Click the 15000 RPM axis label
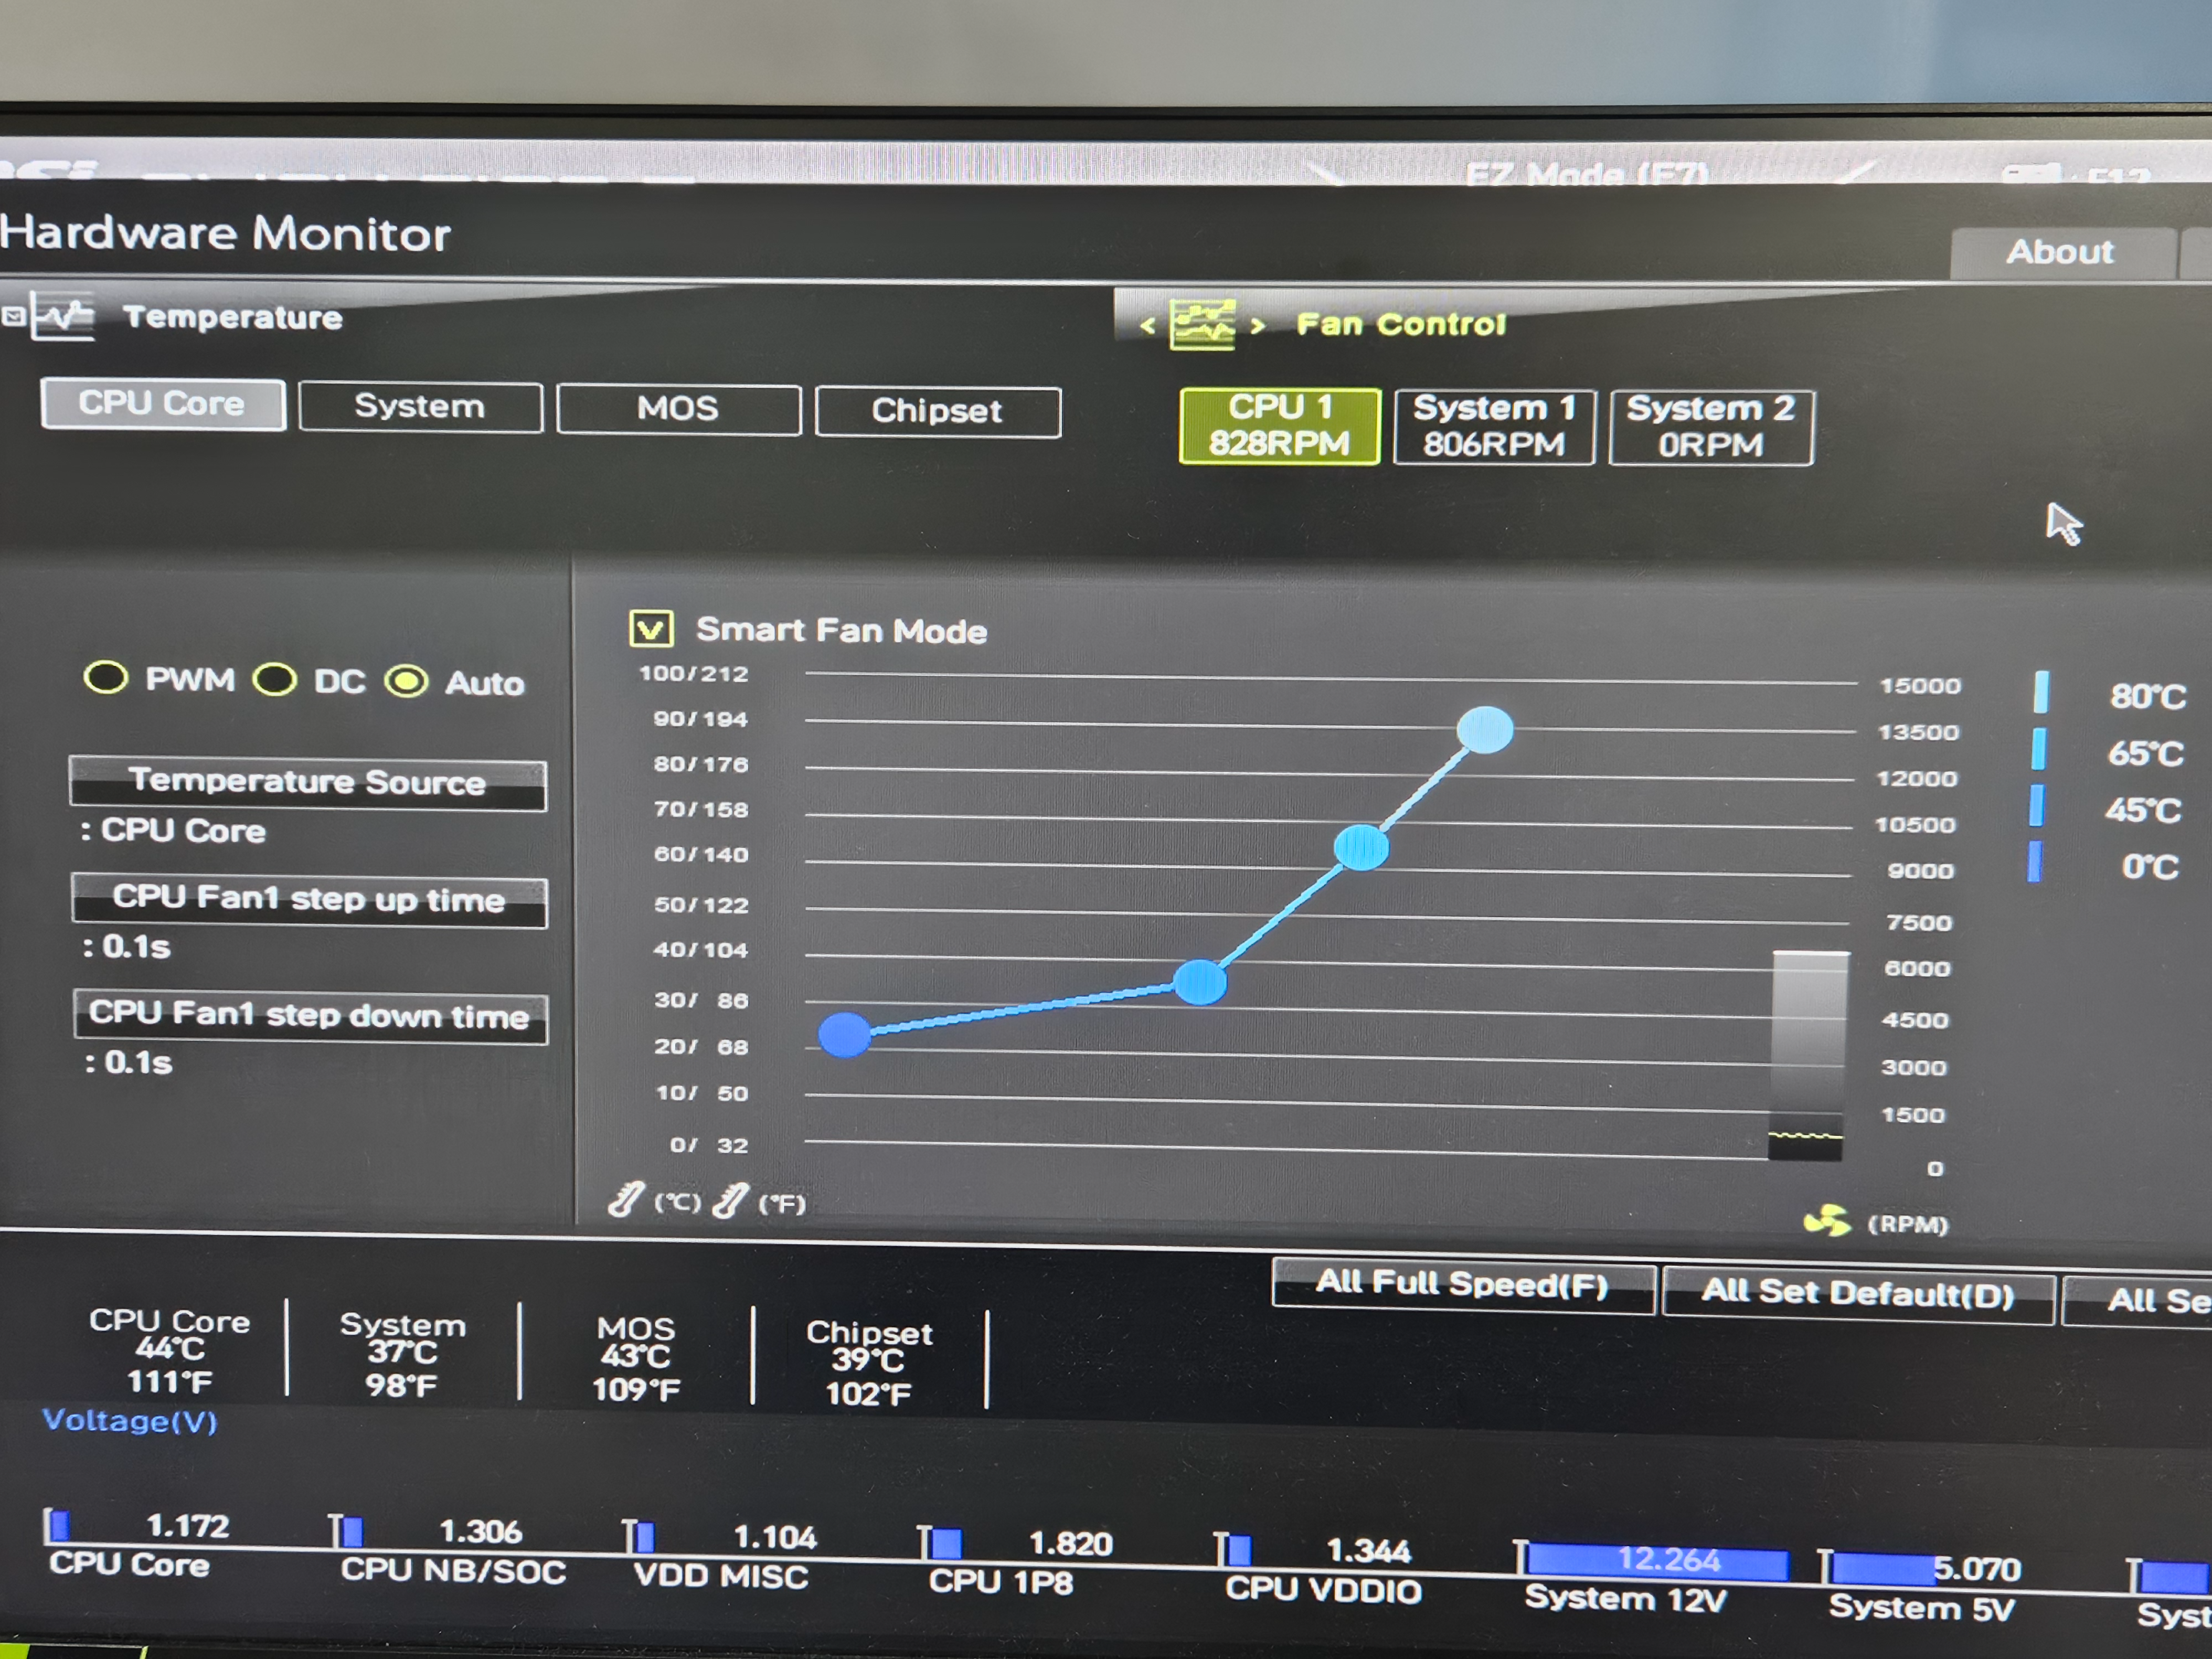 click(1920, 686)
